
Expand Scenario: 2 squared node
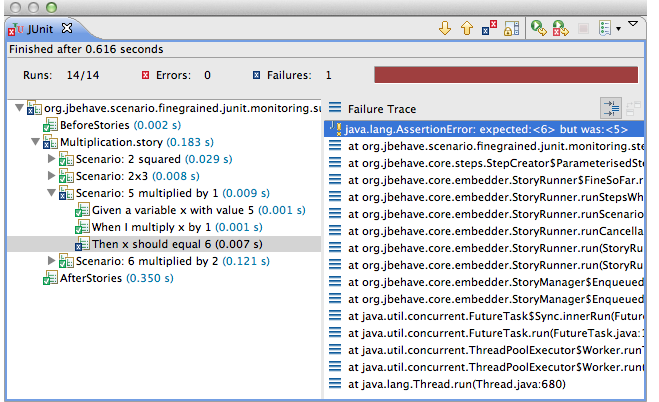[51, 159]
